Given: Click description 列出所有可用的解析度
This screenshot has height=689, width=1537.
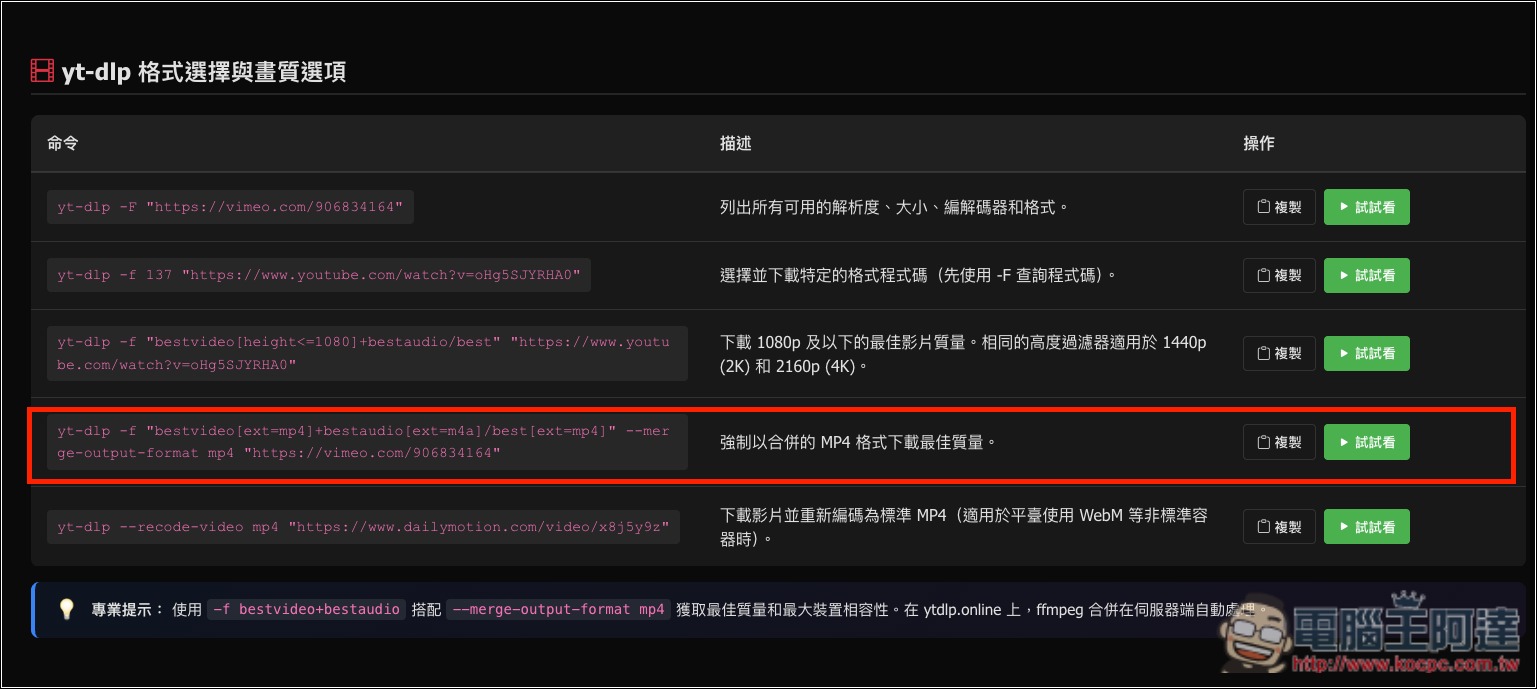Looking at the screenshot, I should coord(895,207).
